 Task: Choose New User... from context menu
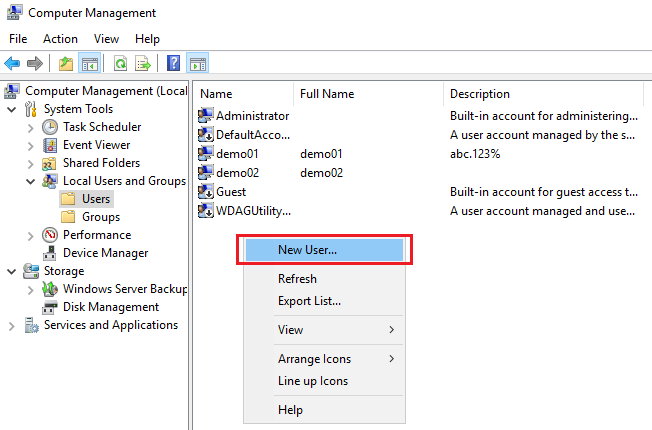pos(324,250)
